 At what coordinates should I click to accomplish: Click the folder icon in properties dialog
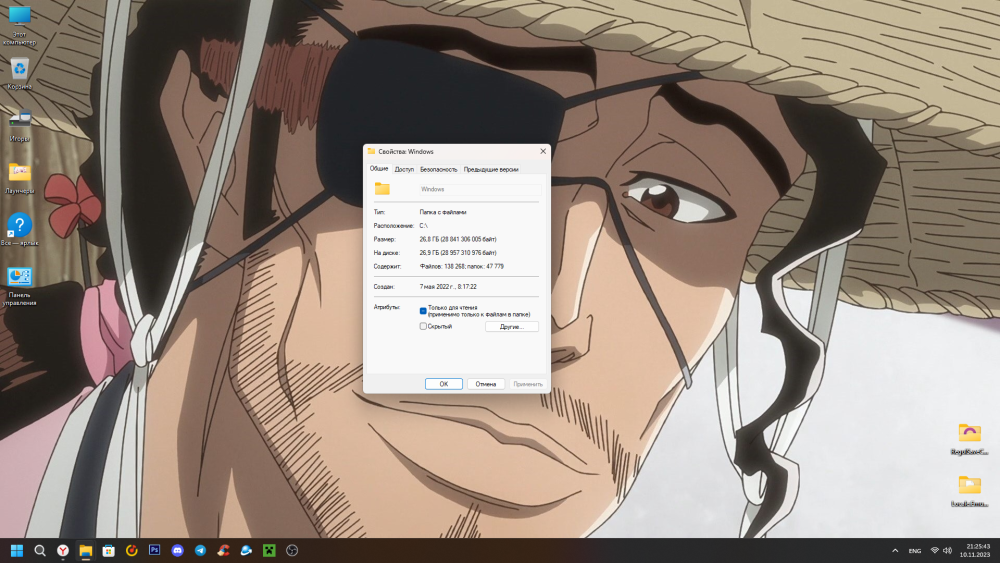[x=382, y=189]
